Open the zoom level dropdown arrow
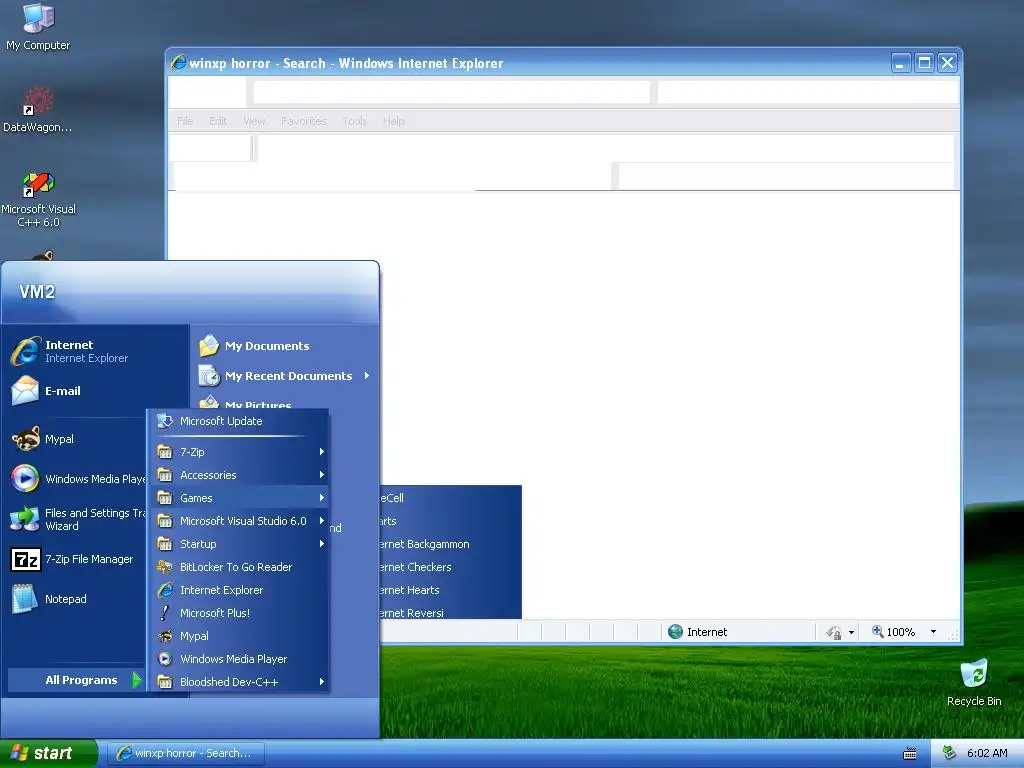The image size is (1024, 768). (933, 632)
